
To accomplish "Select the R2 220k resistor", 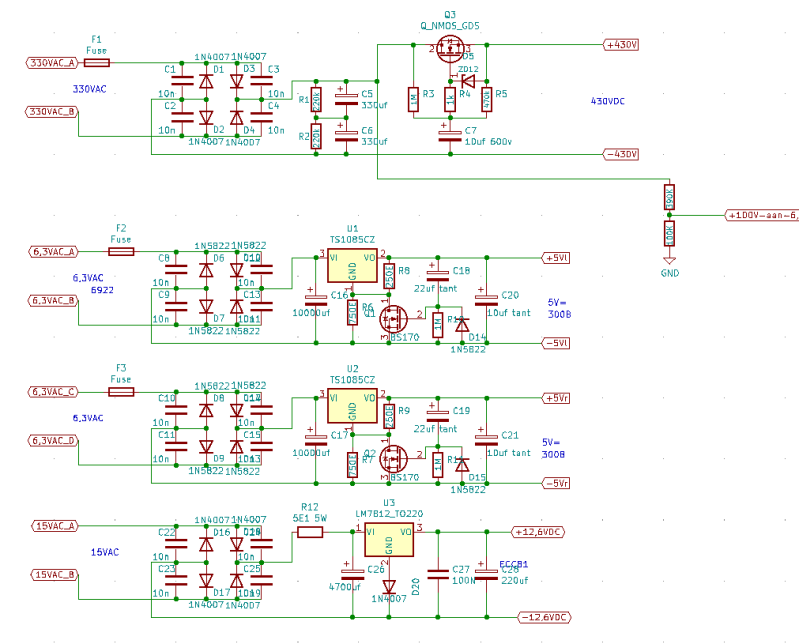I will [316, 137].
